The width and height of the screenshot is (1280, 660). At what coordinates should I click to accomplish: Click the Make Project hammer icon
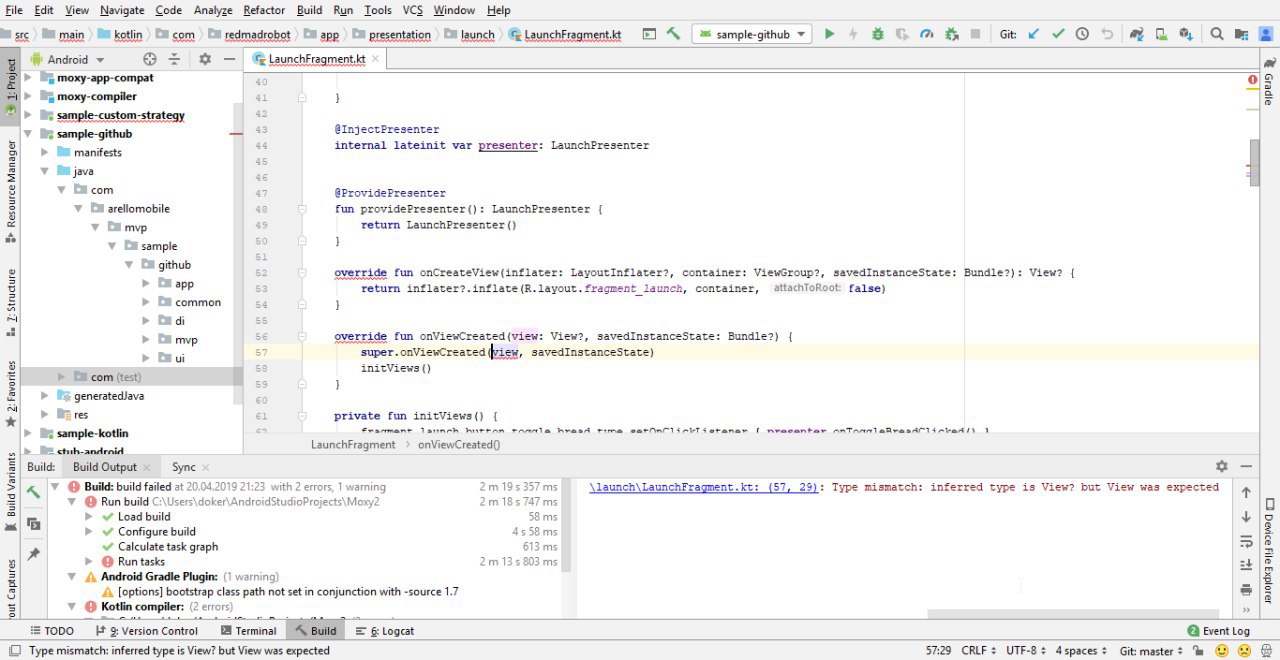tap(673, 34)
